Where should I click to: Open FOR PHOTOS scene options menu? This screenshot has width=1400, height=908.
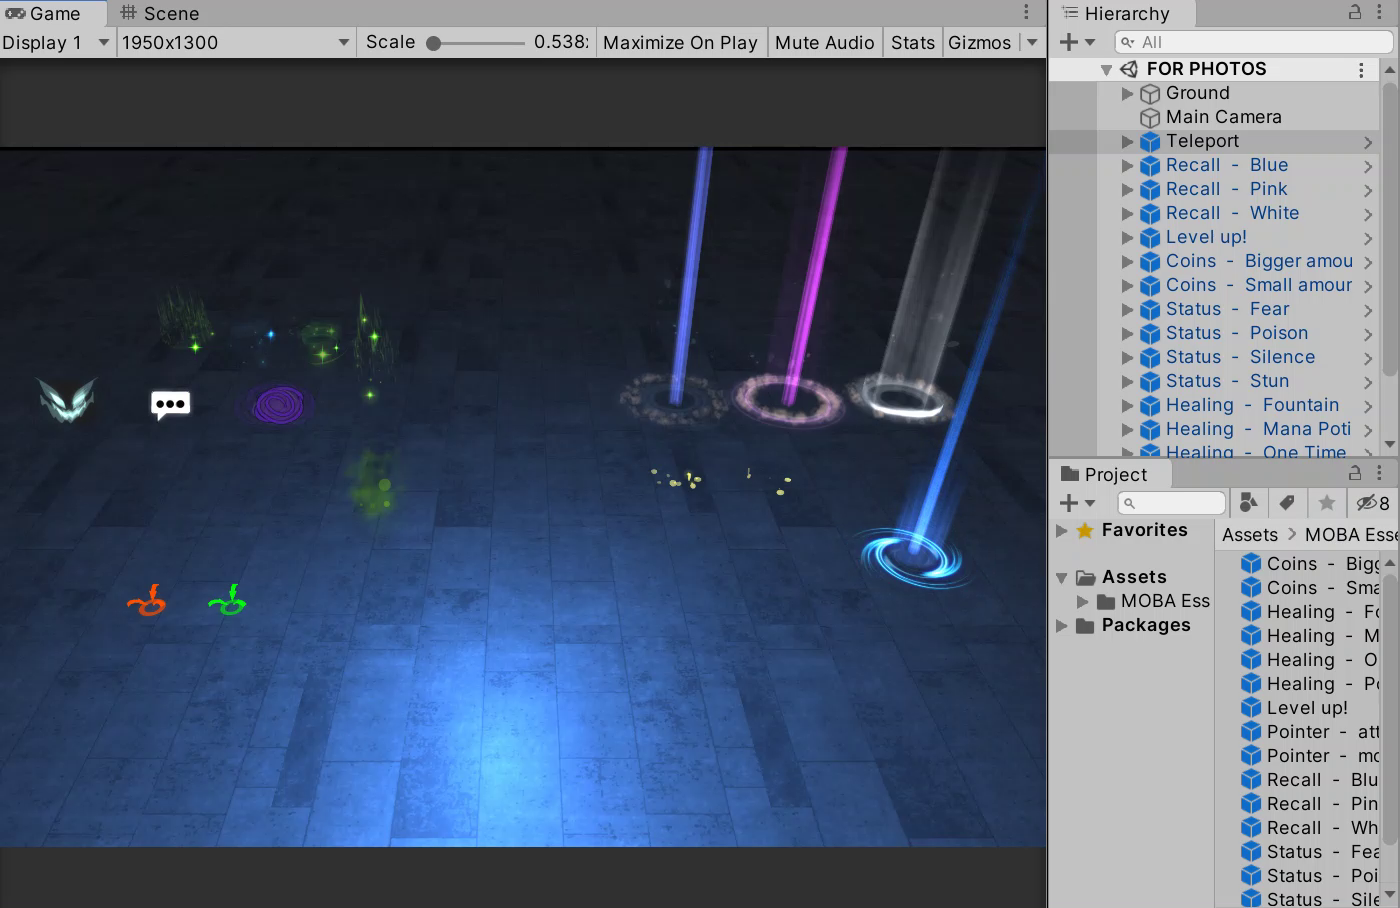click(1361, 69)
